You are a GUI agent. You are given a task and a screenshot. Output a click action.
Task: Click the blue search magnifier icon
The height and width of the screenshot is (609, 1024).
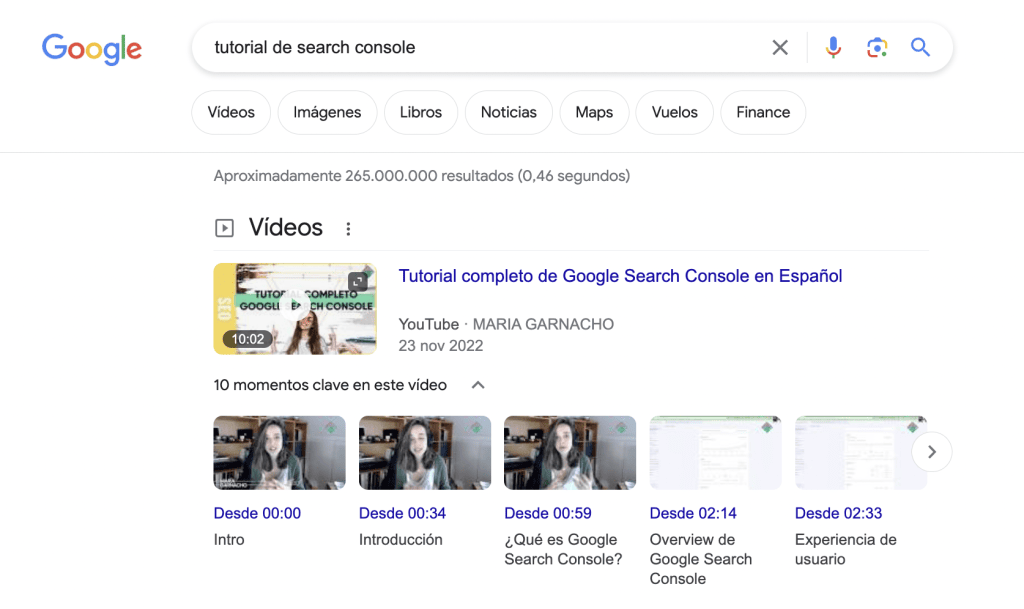click(x=921, y=47)
